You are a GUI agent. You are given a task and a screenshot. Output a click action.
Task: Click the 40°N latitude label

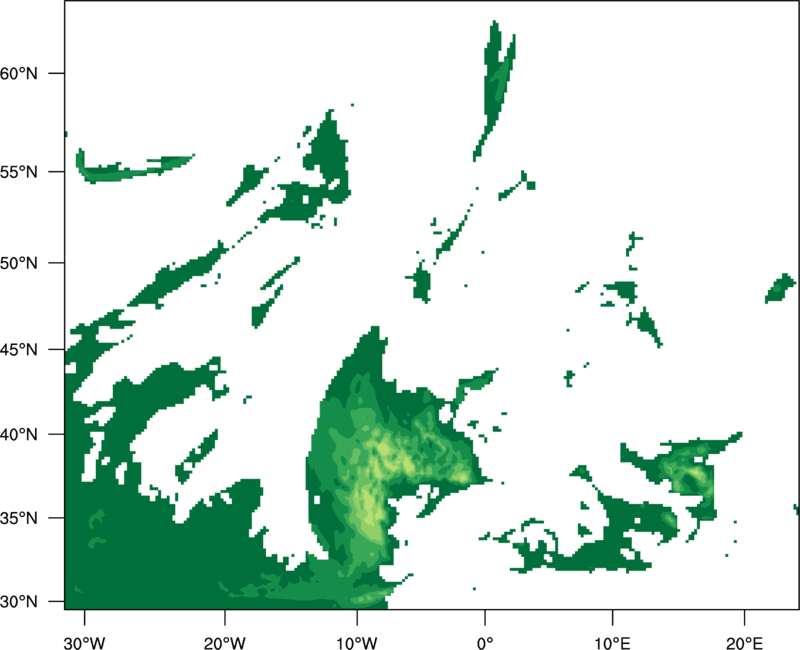point(19,435)
